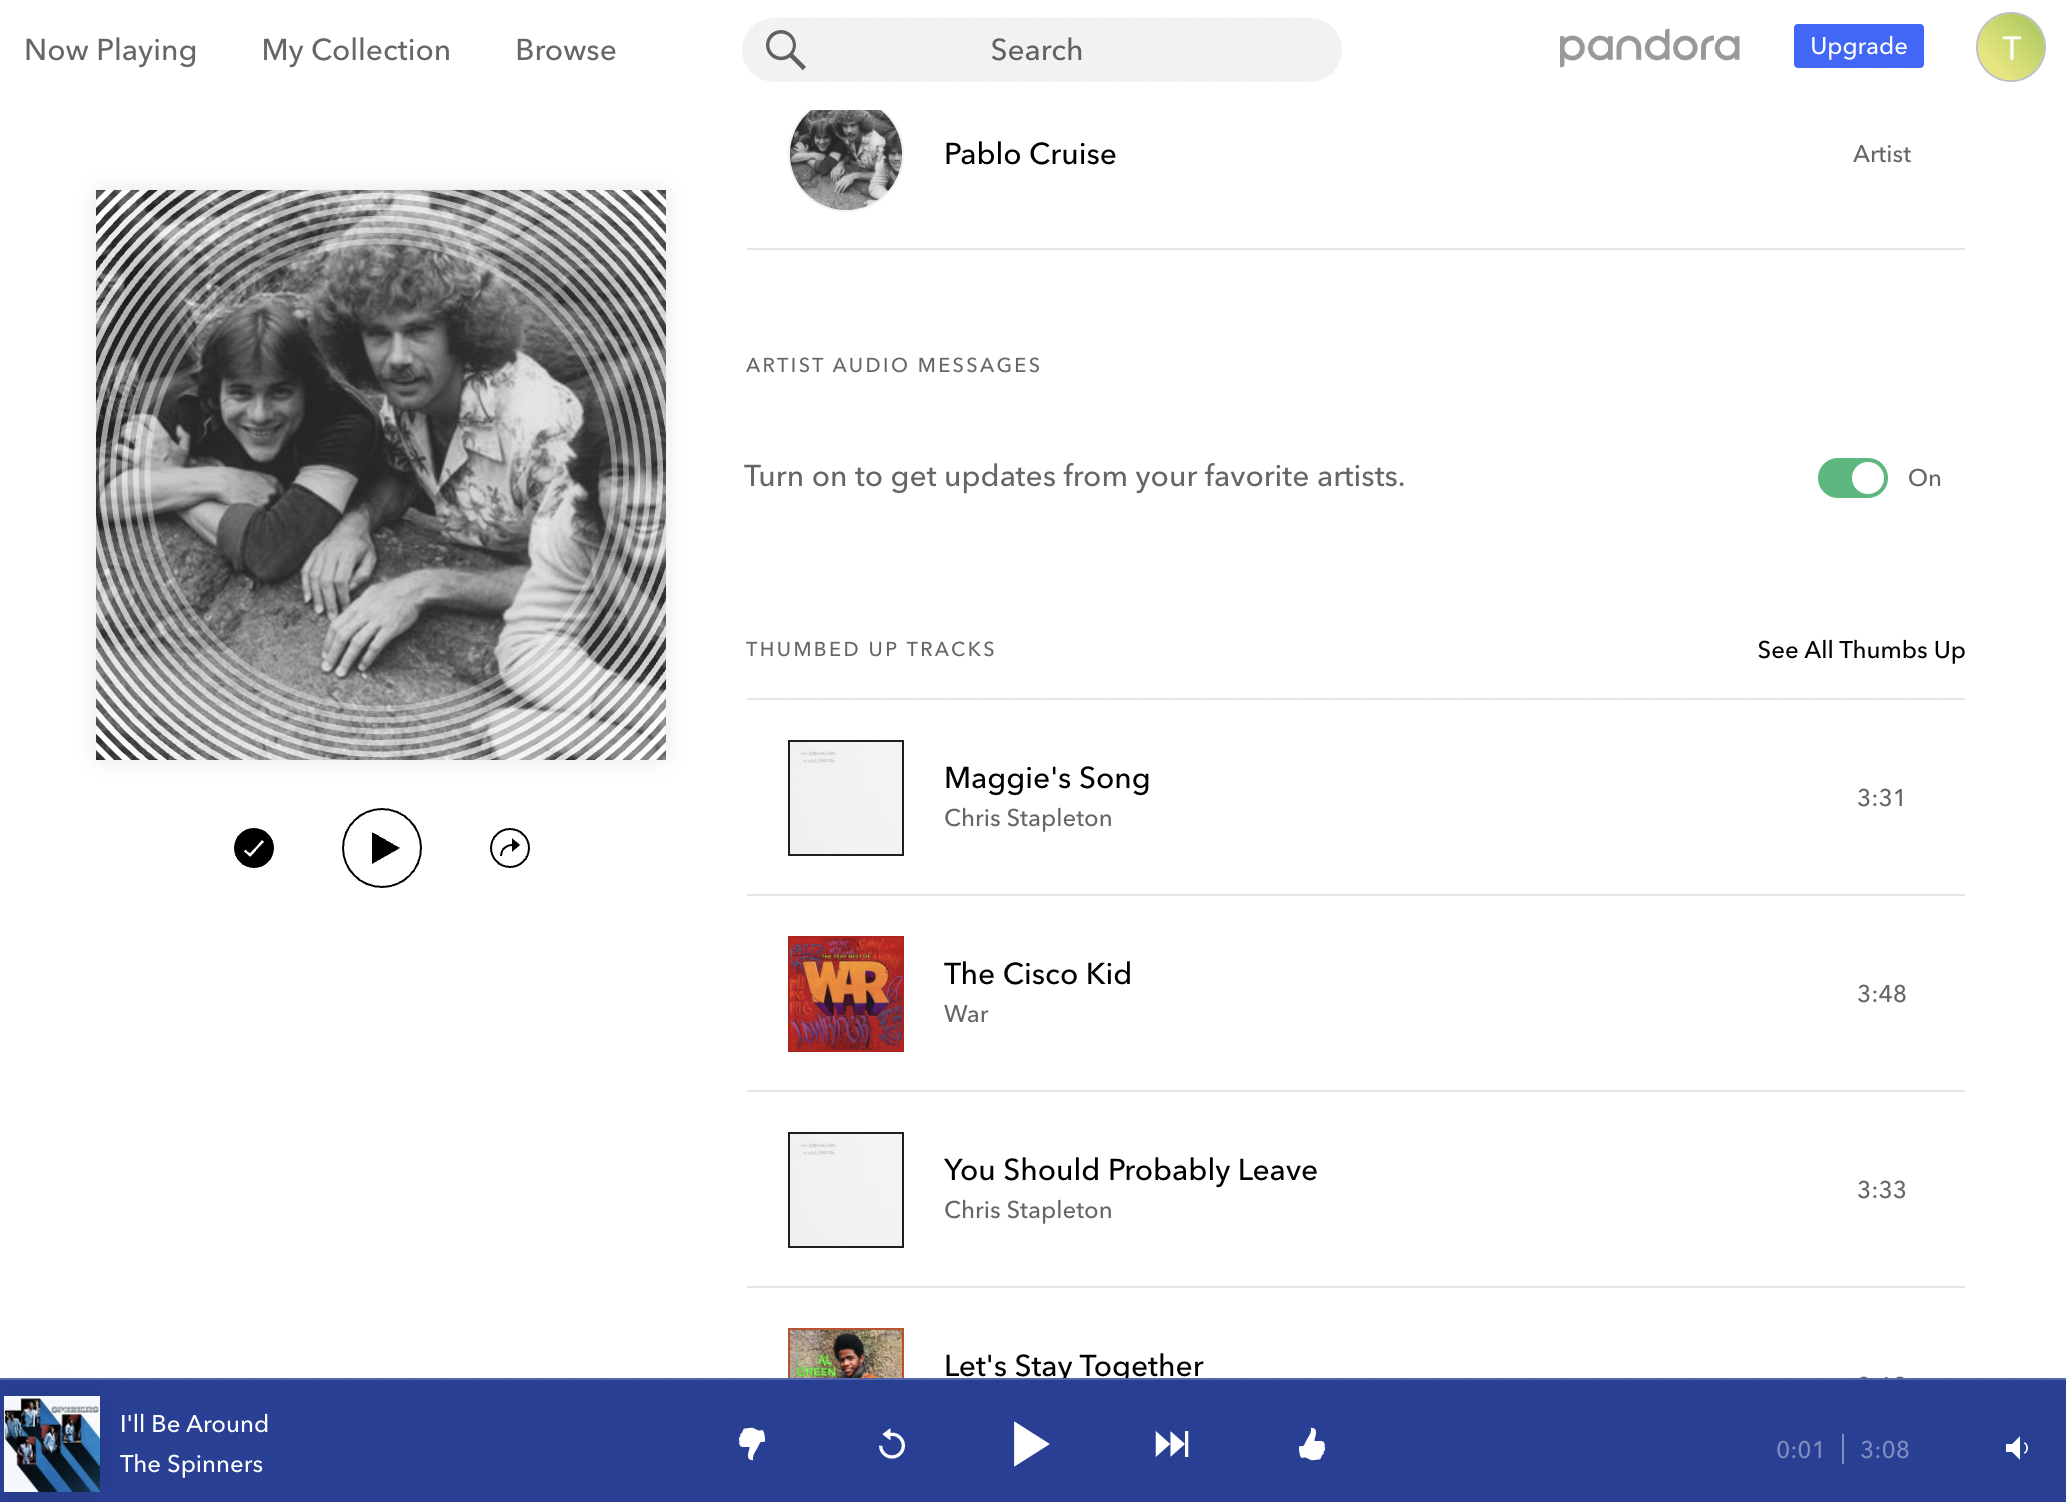Click the thumbs up icon in playback bar
This screenshot has height=1502, width=2066.
point(1312,1443)
